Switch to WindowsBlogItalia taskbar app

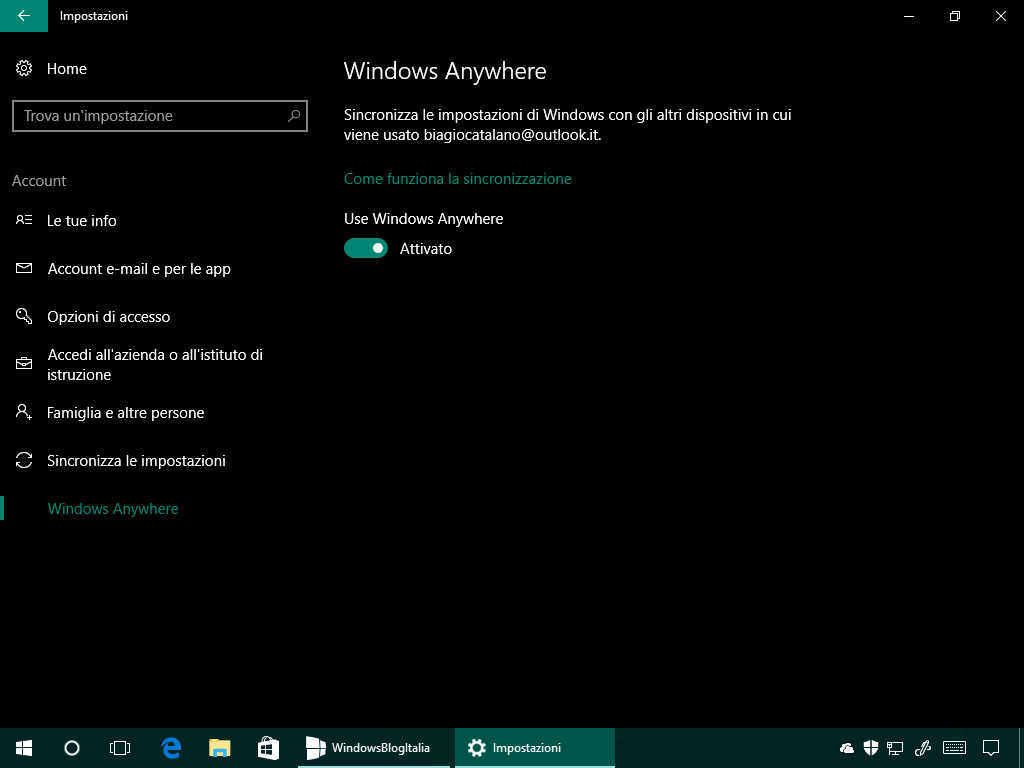[x=374, y=748]
